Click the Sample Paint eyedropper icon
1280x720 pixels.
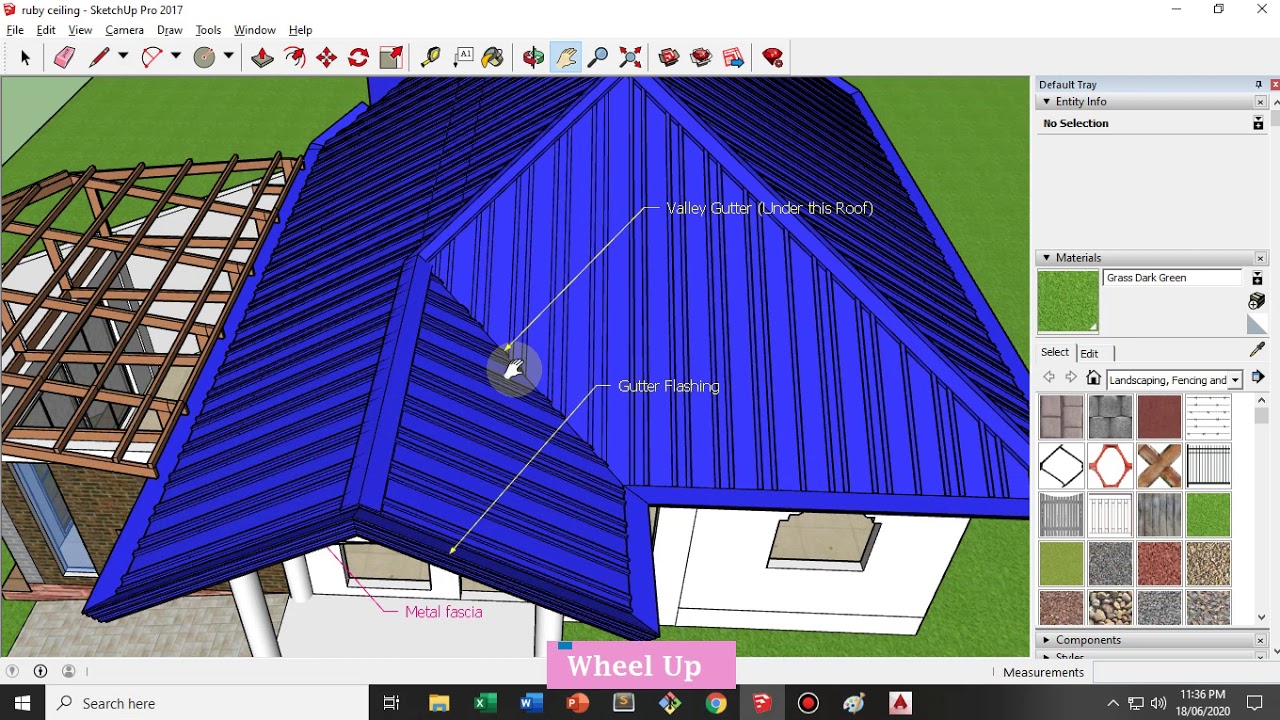pos(1257,350)
